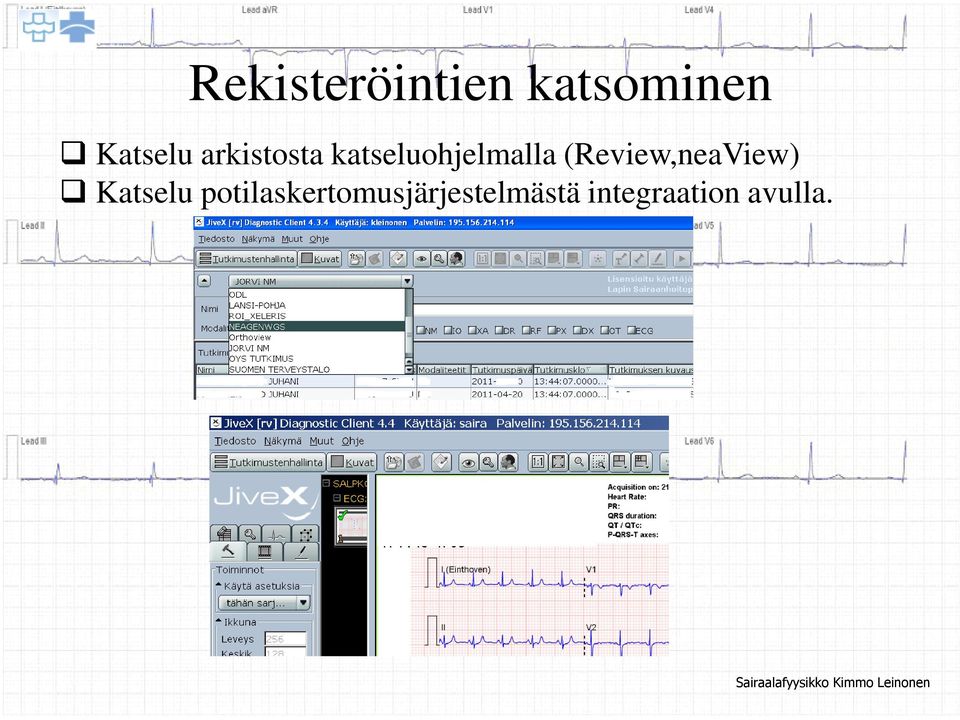
Task: Click the zoom-region selection icon in 4.4 toolbar
Action: [x=599, y=462]
